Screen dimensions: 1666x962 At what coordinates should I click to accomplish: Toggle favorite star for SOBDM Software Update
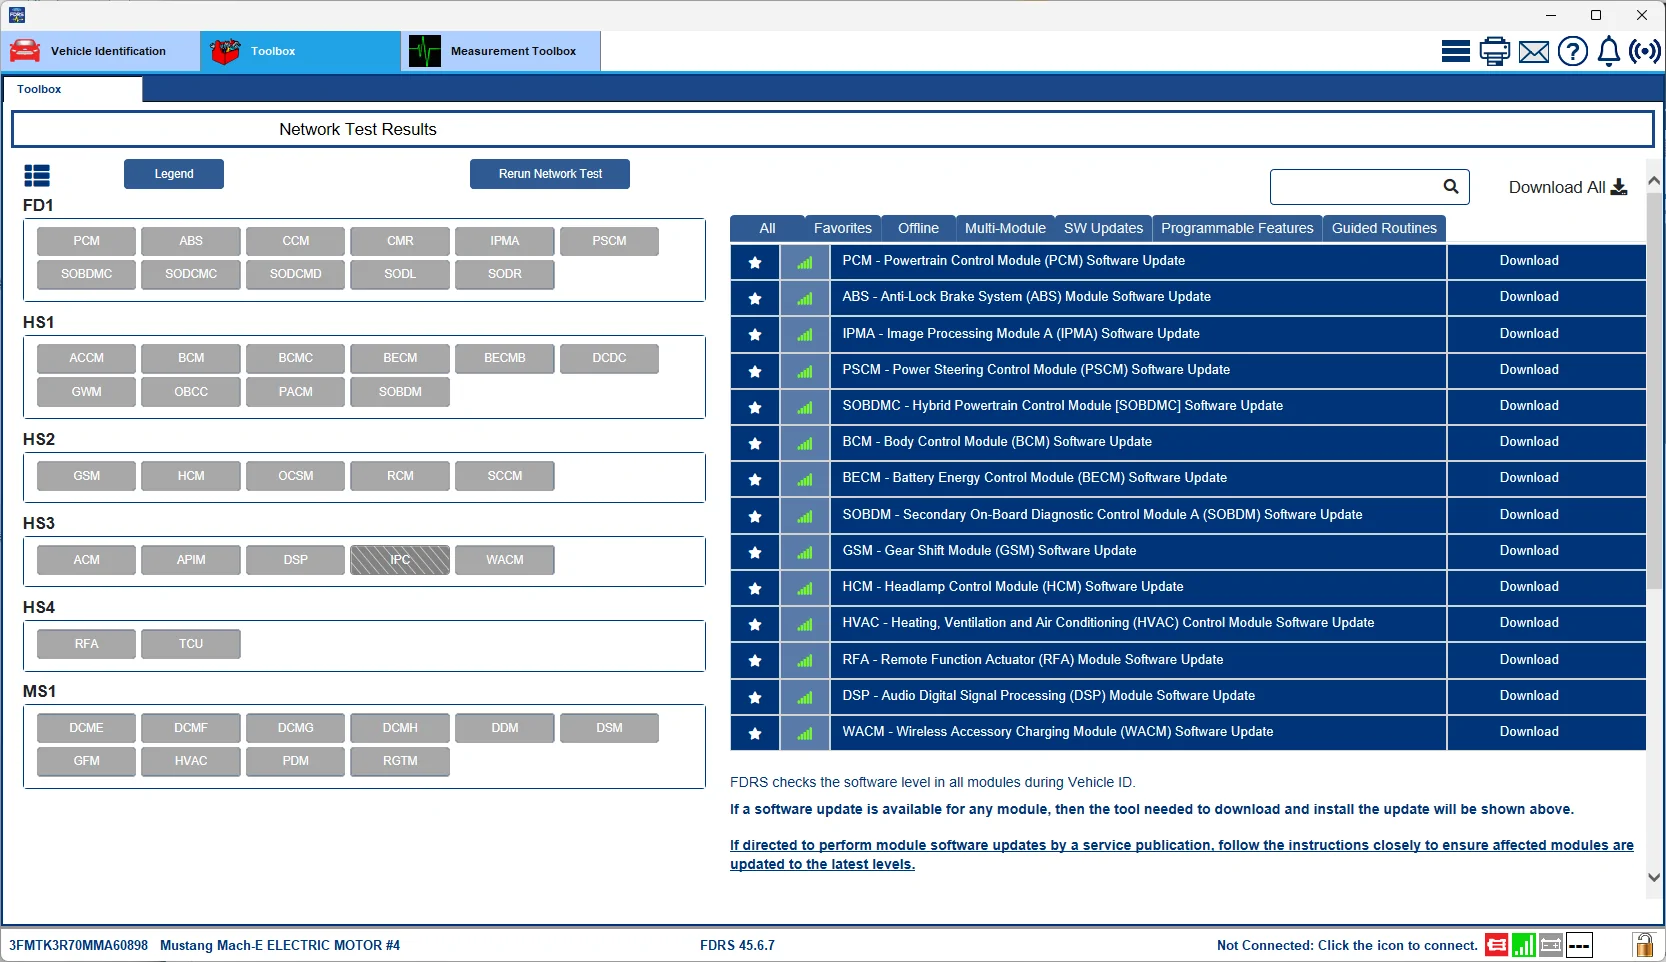755,516
